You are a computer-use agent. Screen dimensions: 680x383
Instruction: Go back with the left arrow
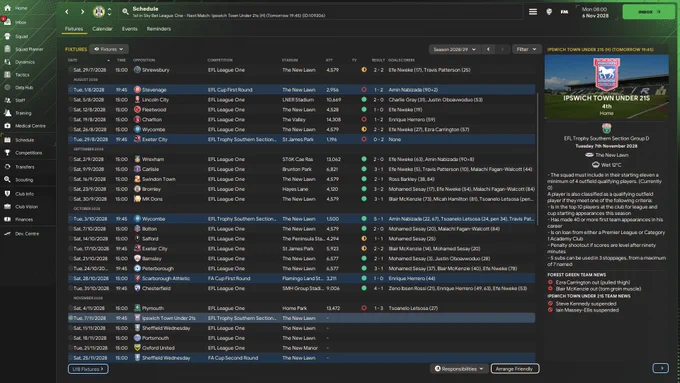point(67,12)
